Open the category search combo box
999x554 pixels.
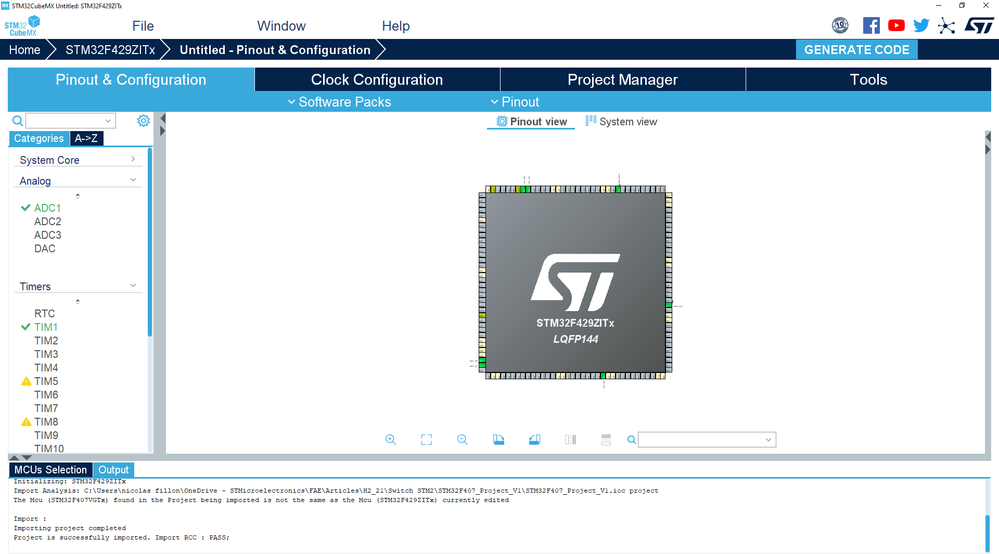point(70,120)
